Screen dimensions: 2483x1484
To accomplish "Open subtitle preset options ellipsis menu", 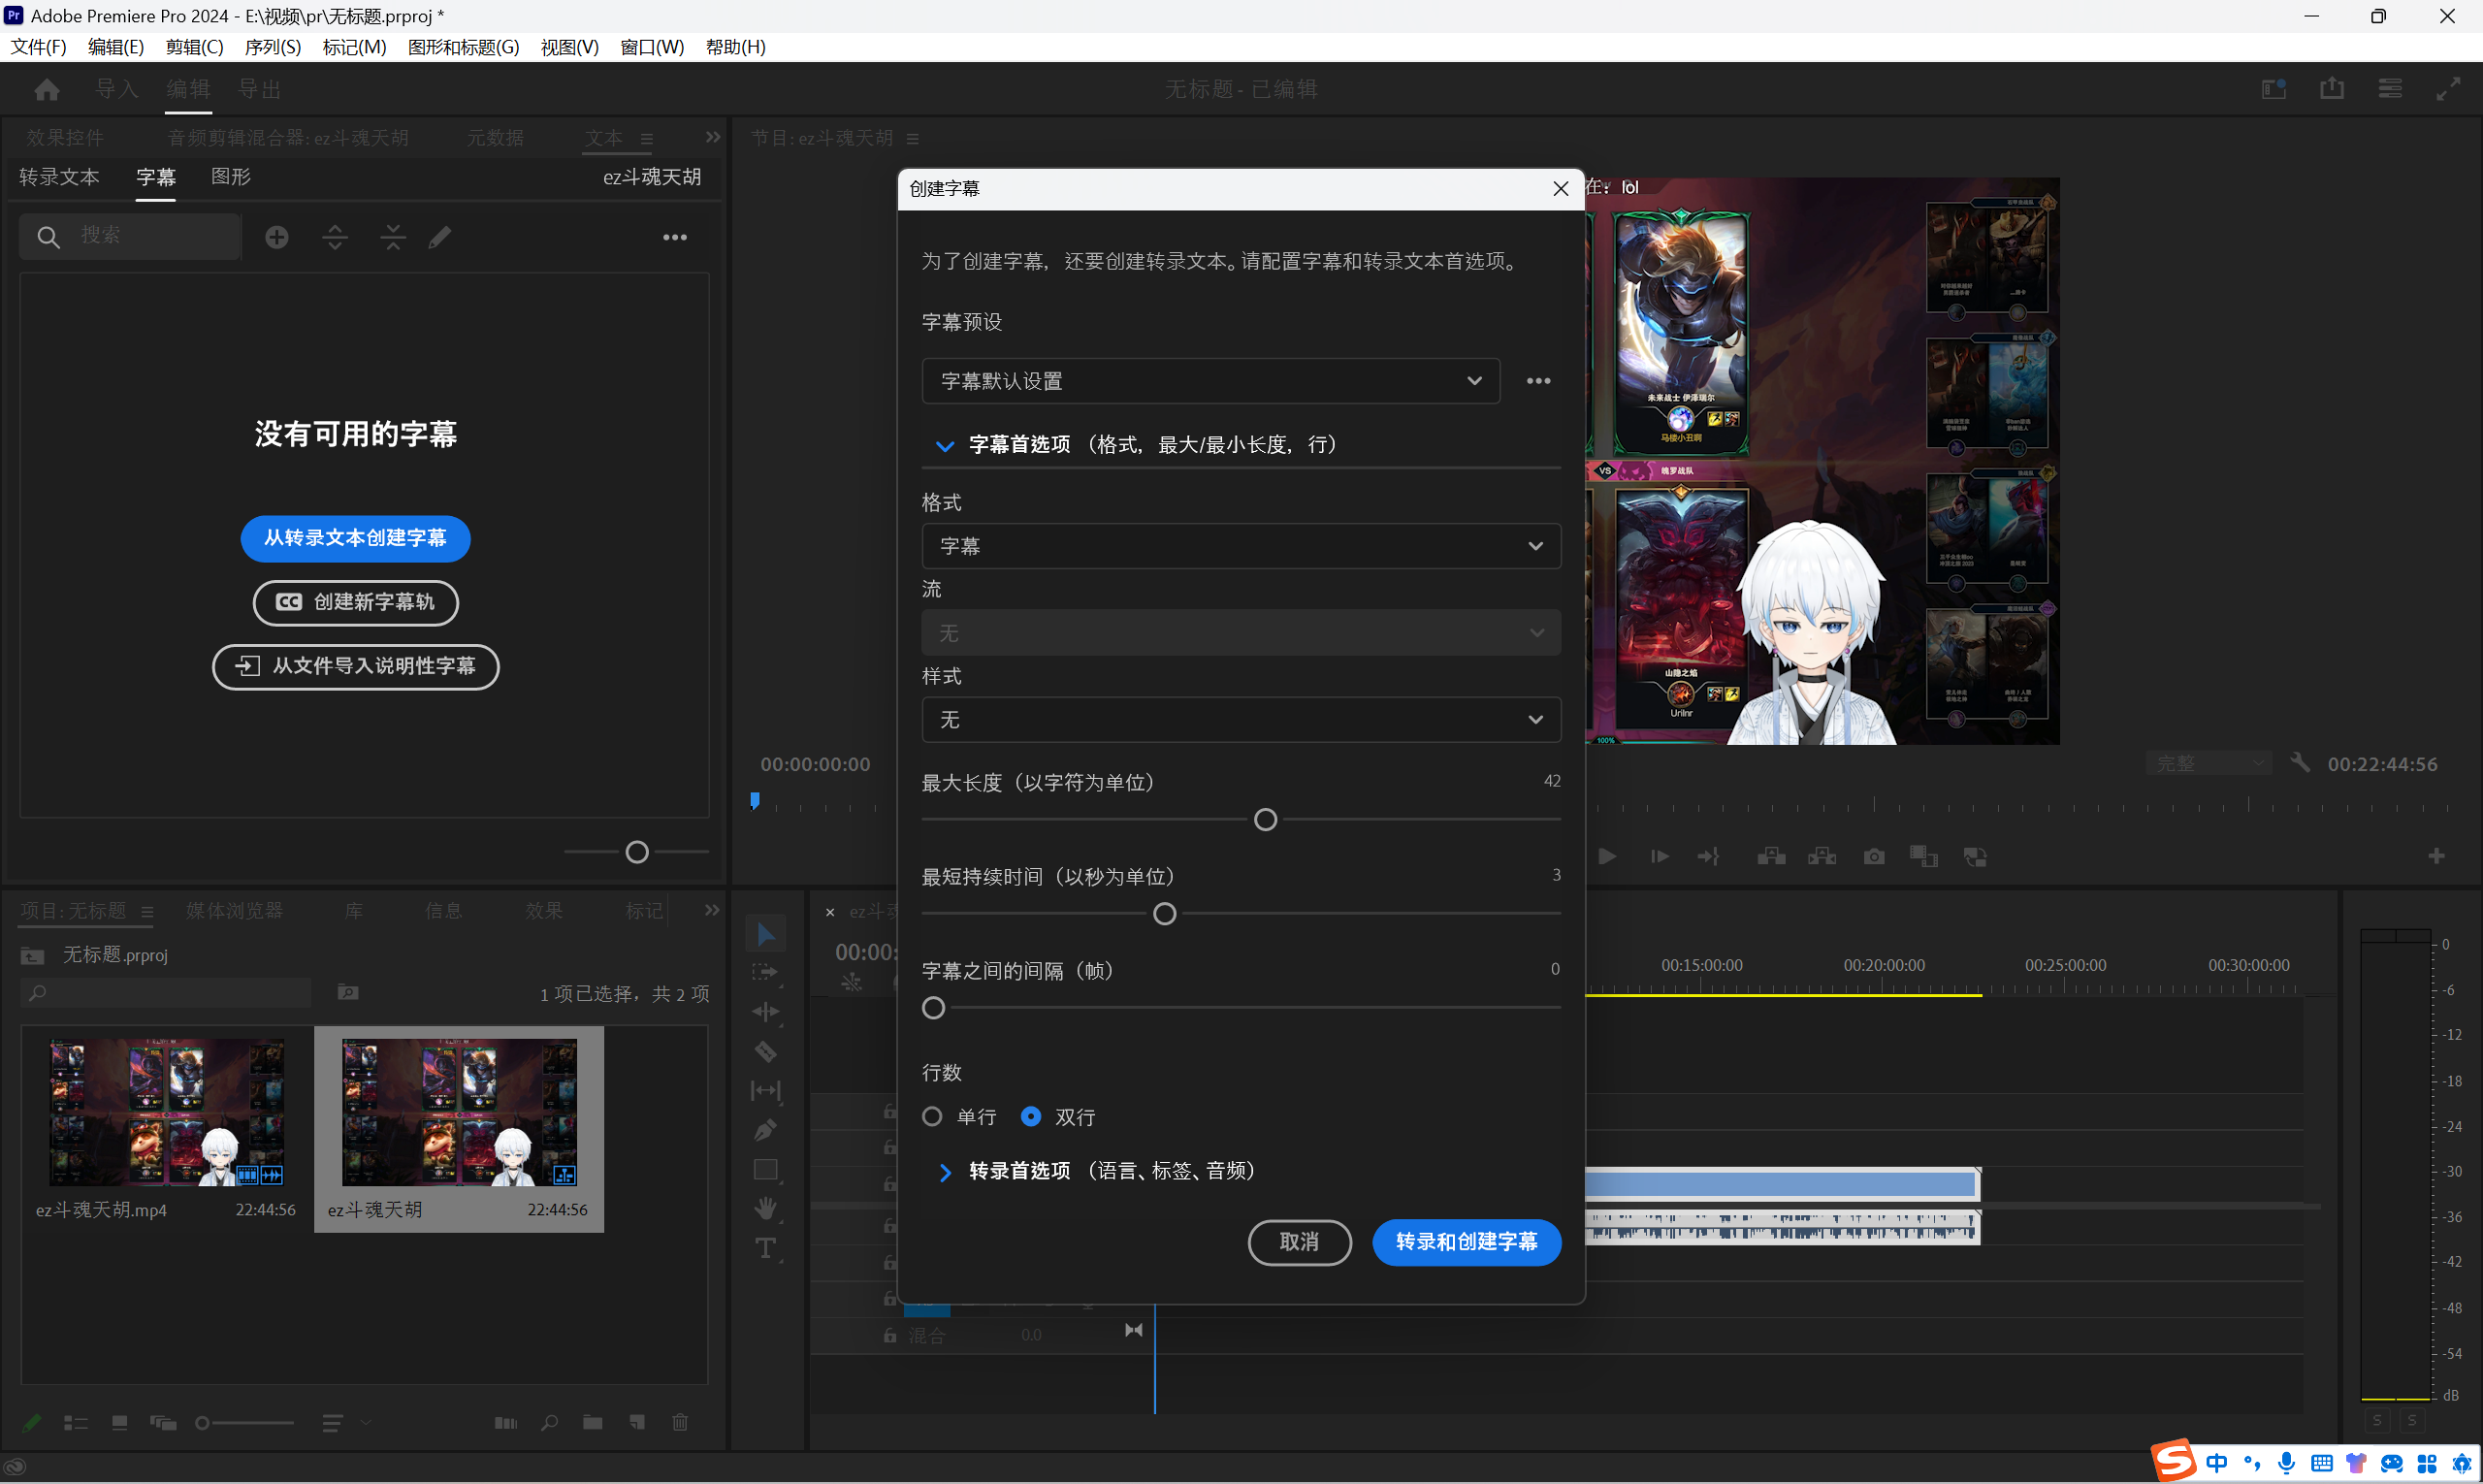I will pyautogui.click(x=1538, y=381).
